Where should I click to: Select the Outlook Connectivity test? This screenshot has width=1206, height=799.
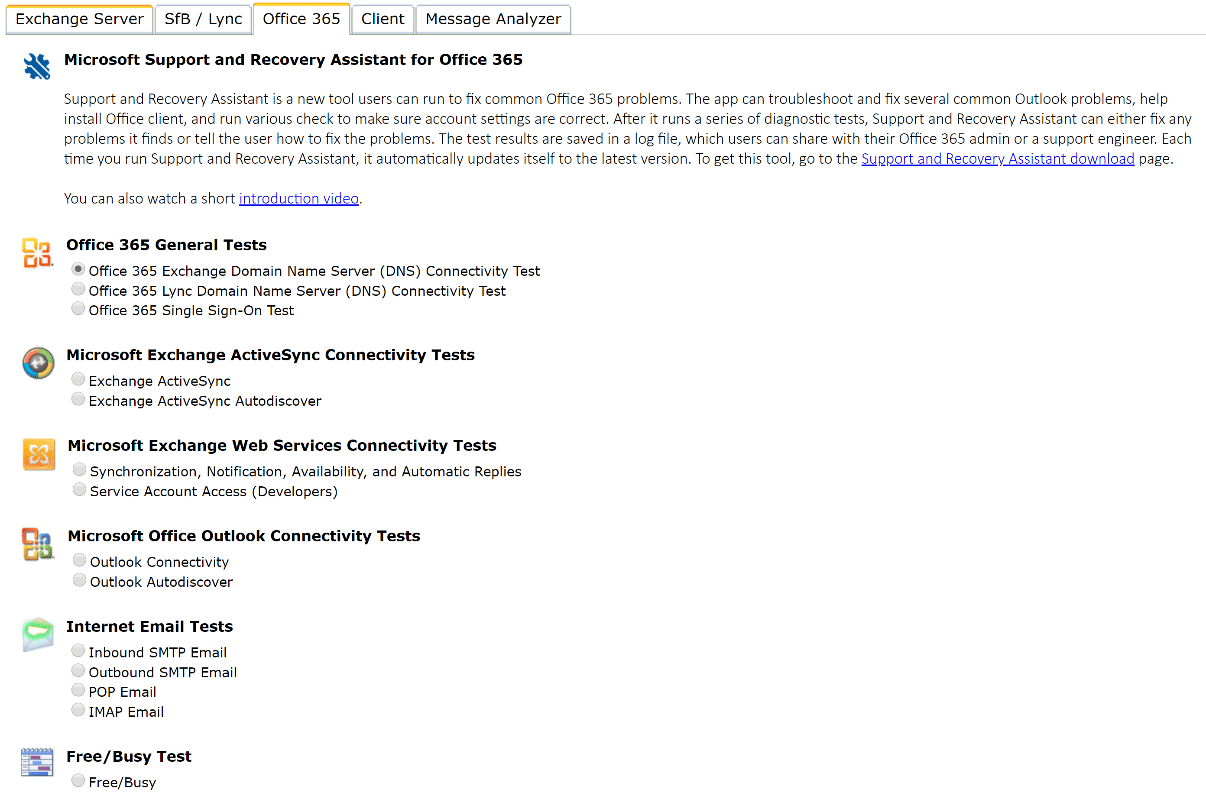point(79,561)
